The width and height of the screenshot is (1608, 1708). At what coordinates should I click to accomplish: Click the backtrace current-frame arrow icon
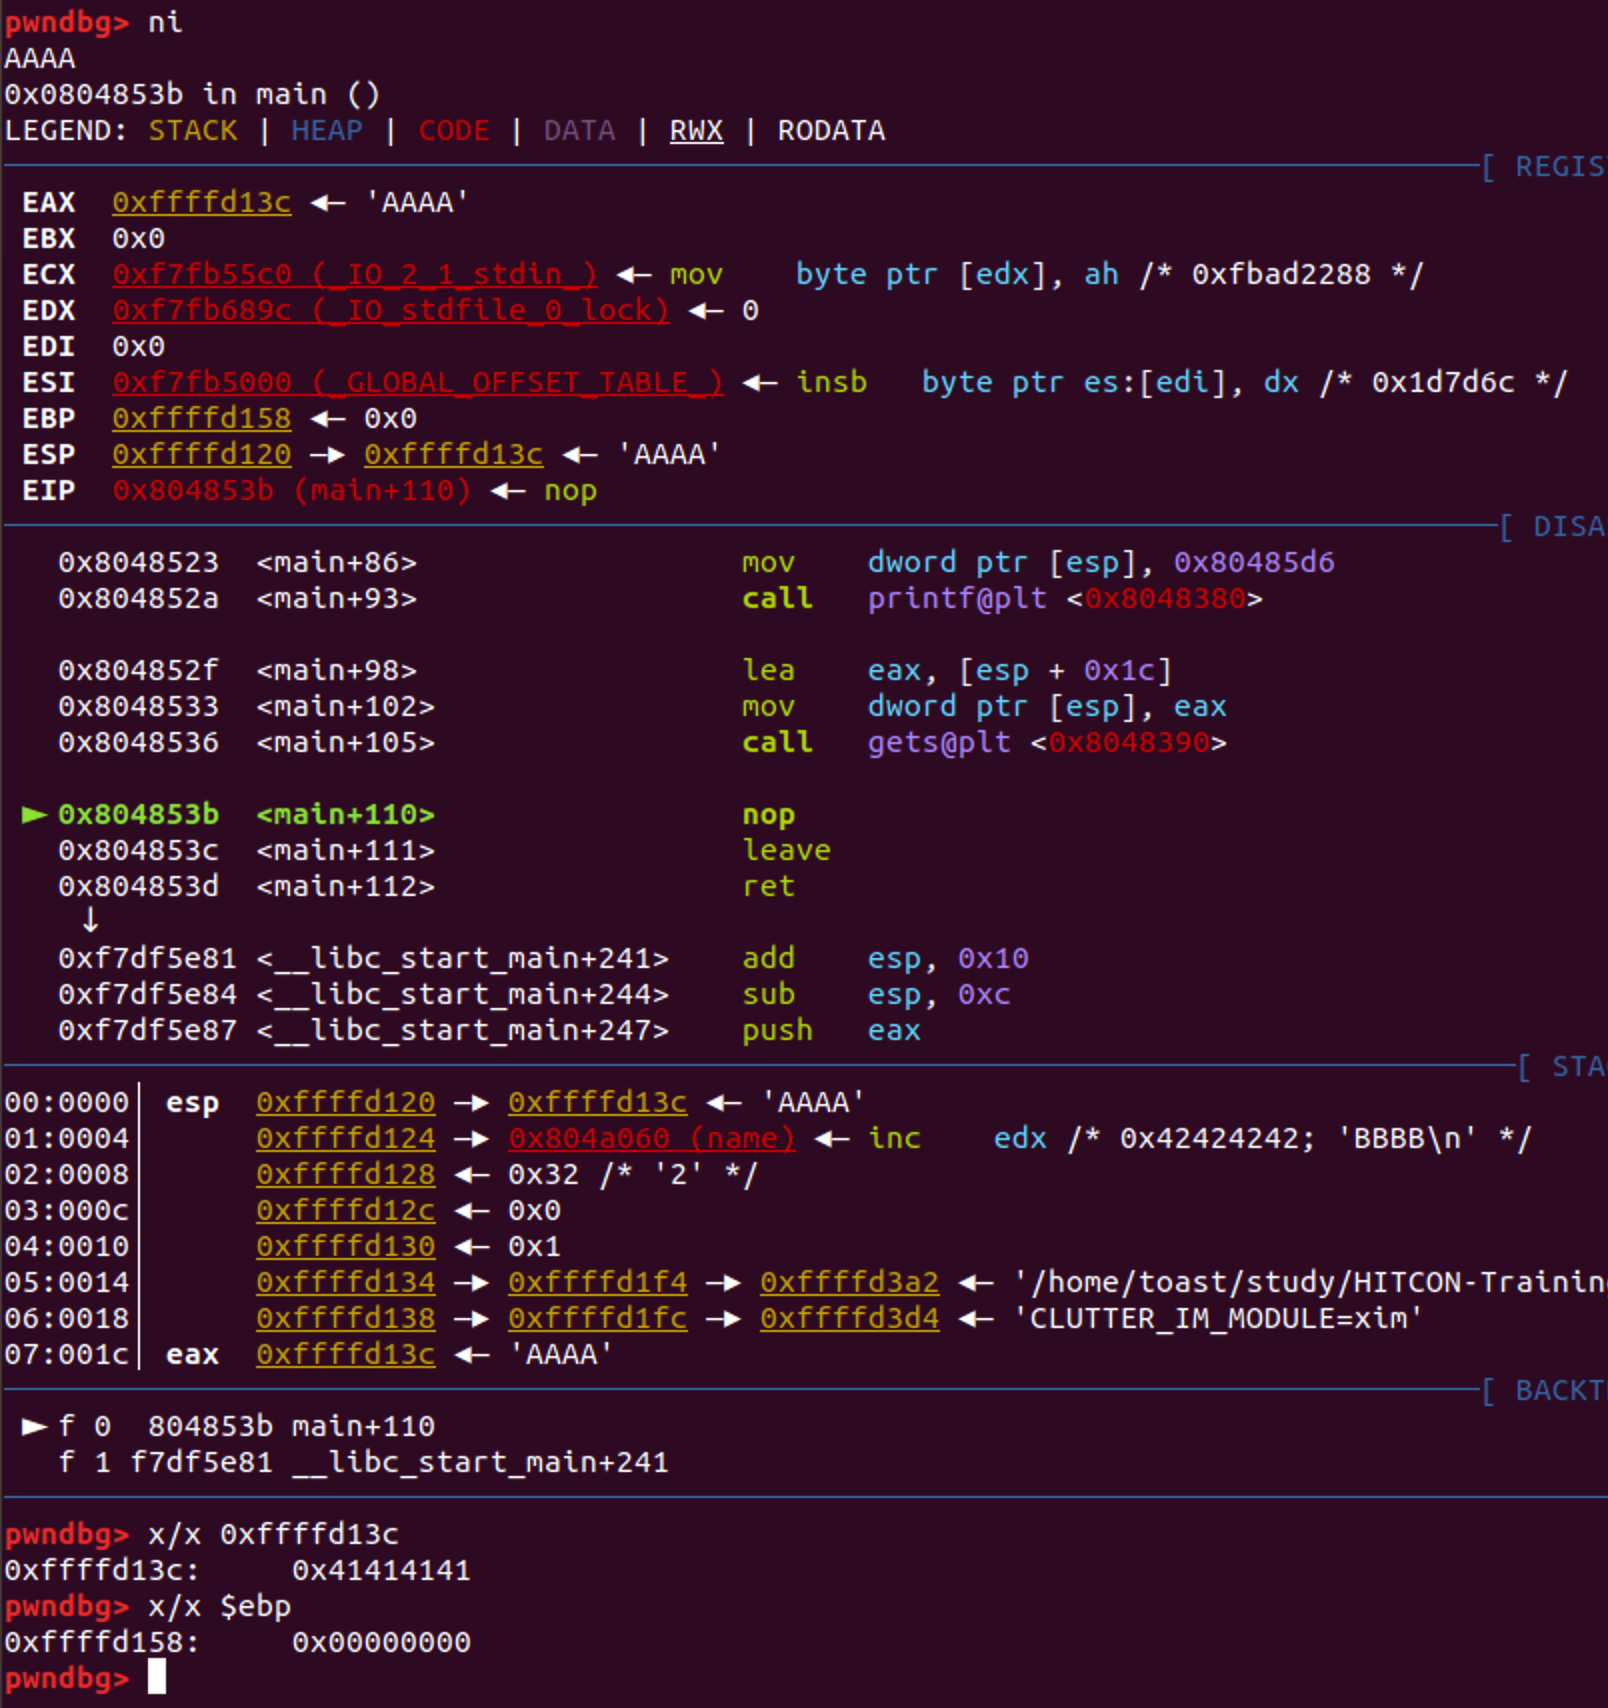coord(35,1426)
